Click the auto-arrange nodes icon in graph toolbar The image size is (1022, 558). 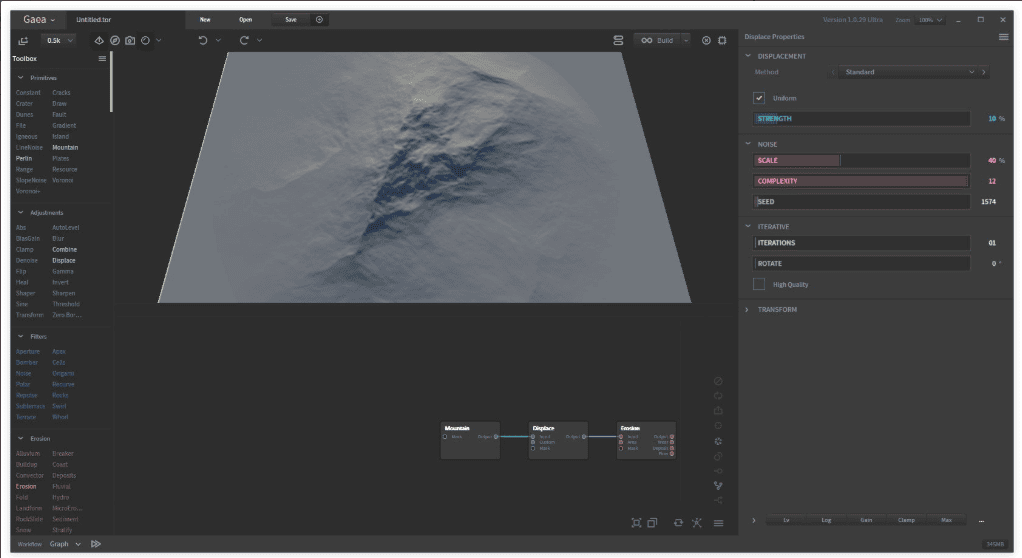(697, 523)
